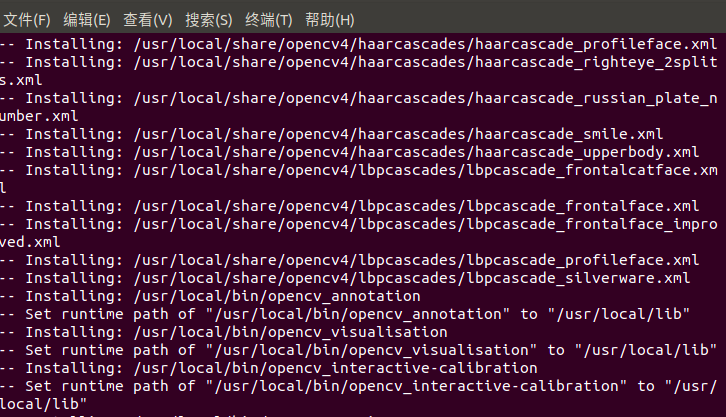Click the lbpcascade_frontalface_improved line

358,224
